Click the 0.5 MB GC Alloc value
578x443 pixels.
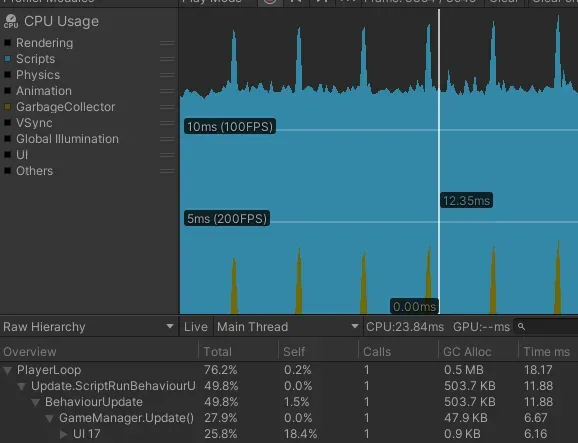(x=464, y=370)
